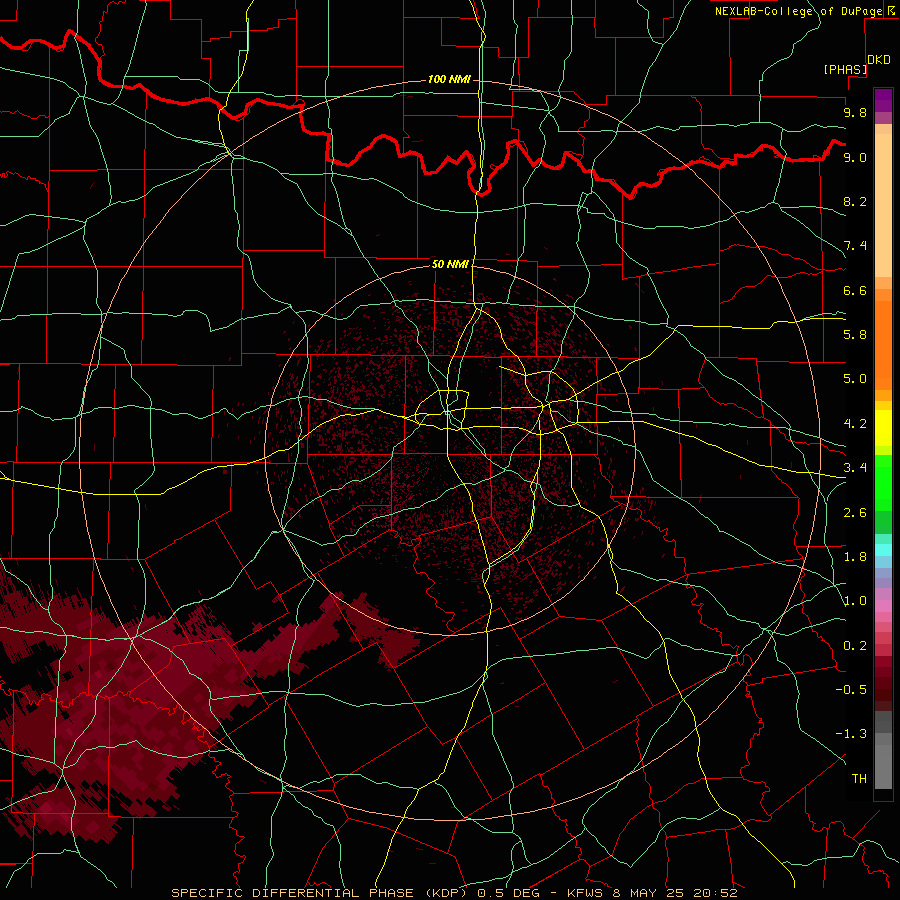Screen dimensions: 900x900
Task: Click the 1.8 scale value
Action: click(855, 557)
